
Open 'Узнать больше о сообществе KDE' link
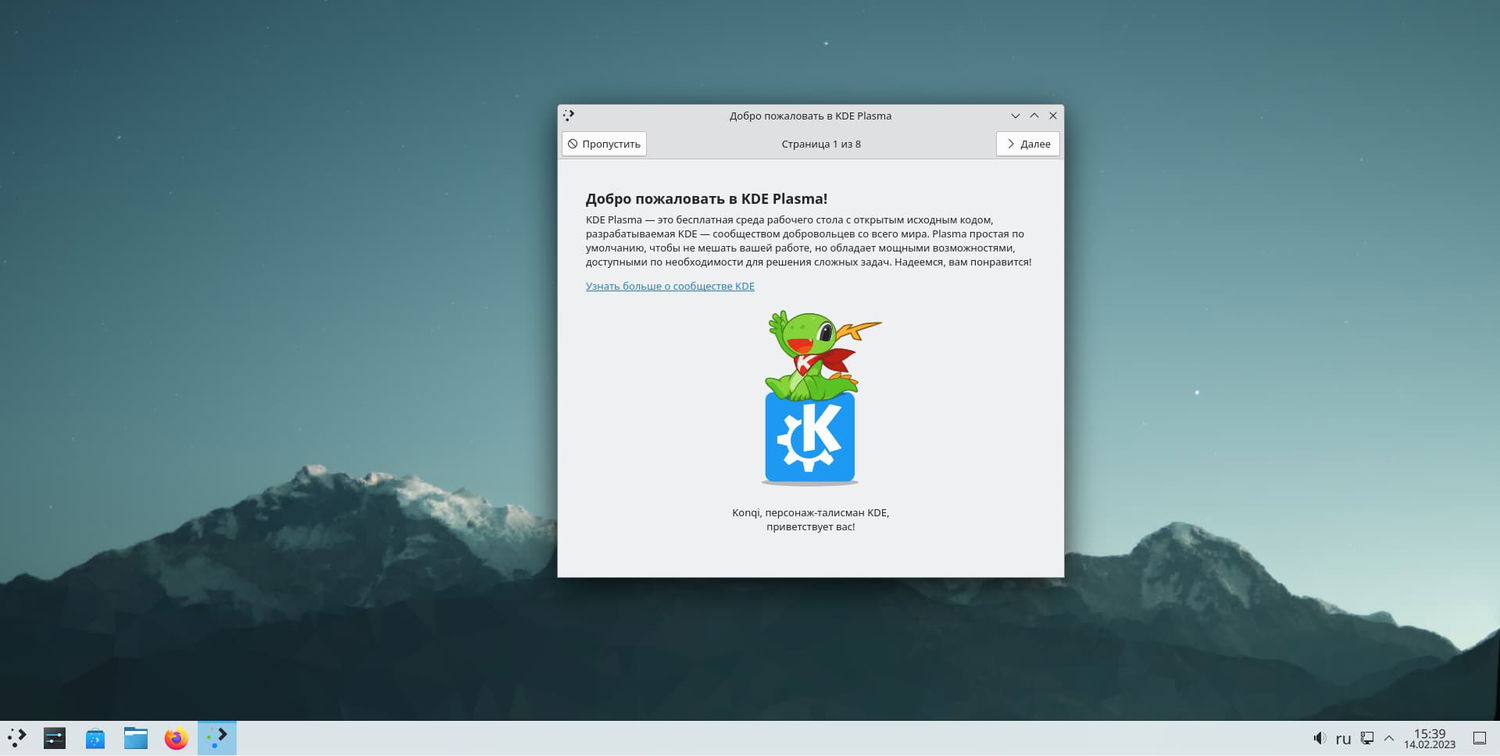[x=670, y=286]
